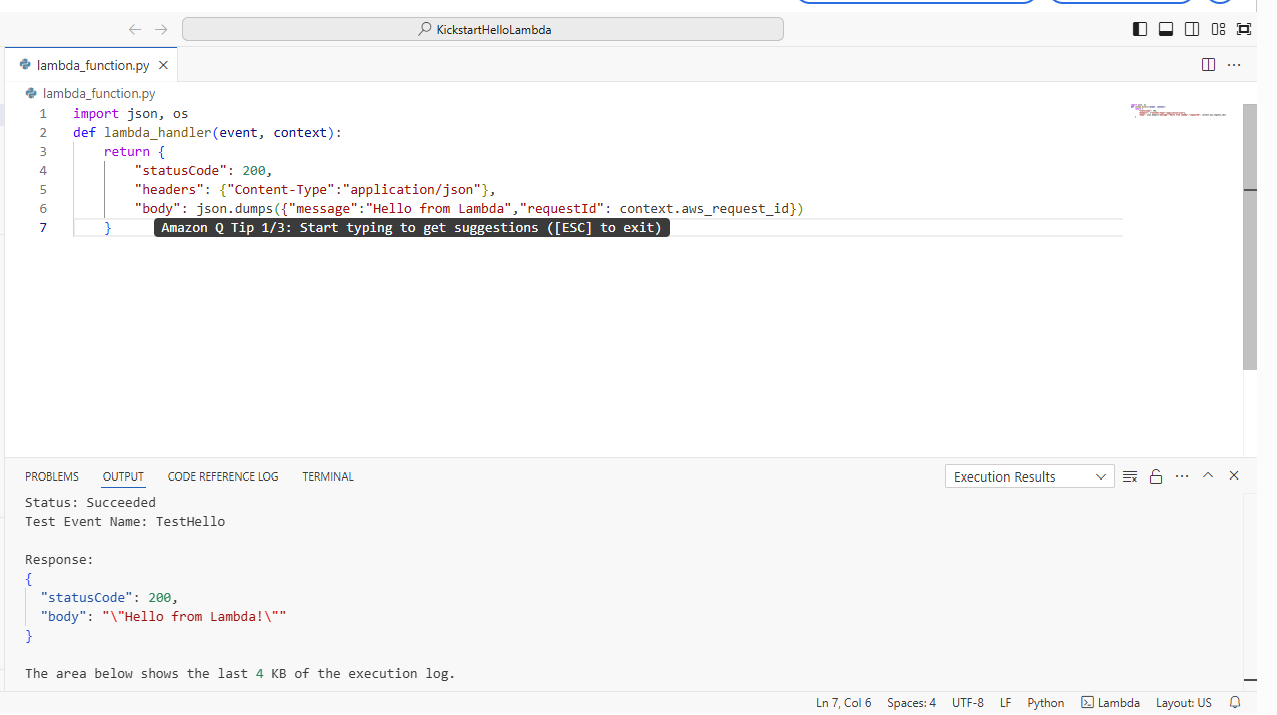Click the 'Response:' output line
The width and height of the screenshot is (1277, 715).
59,560
